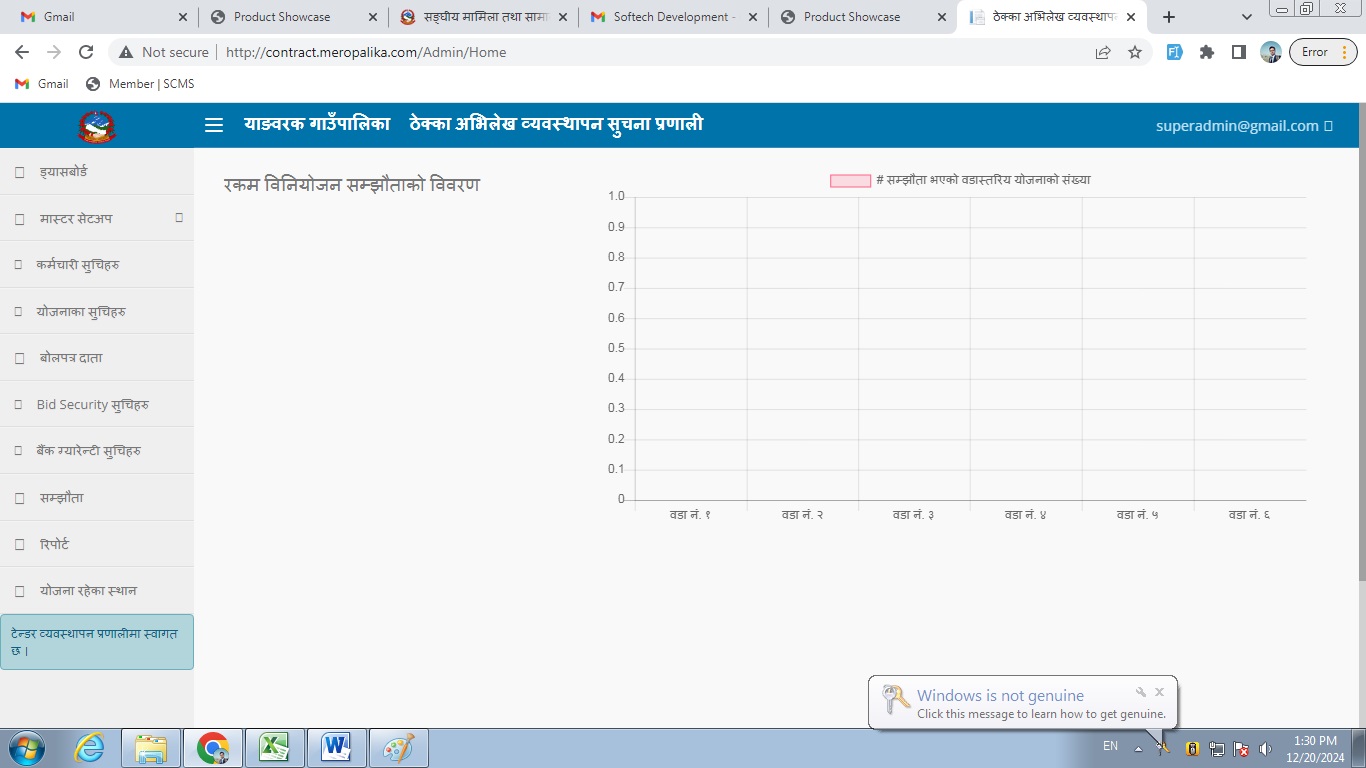Open the superadmin@gmail.com user dropdown
This screenshot has width=1366, height=768.
(1244, 126)
